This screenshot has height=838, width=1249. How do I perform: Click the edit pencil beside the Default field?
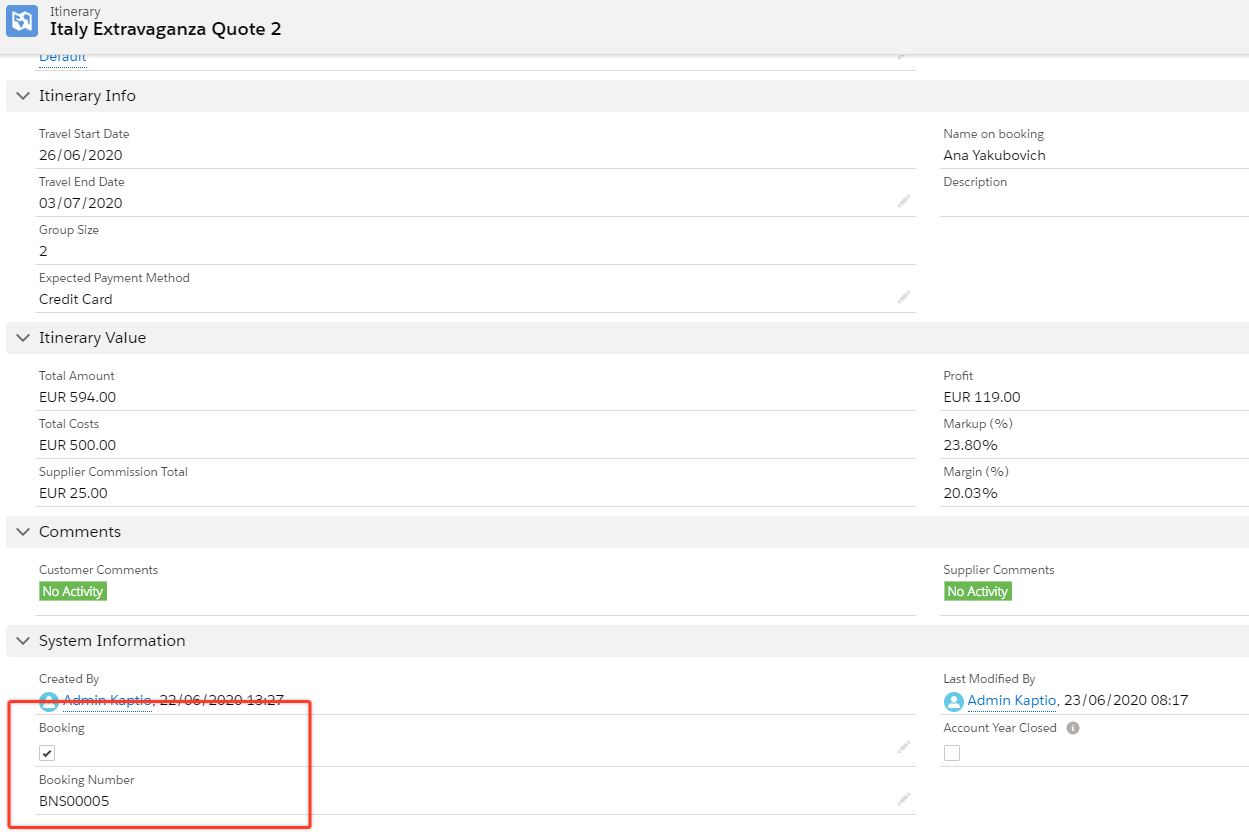(x=903, y=56)
